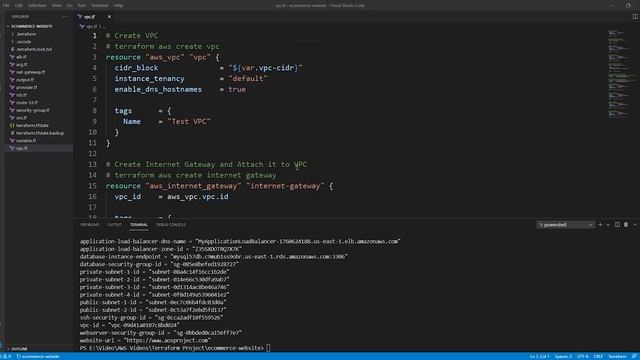Change end-of-line sequence CRLF

(598, 357)
